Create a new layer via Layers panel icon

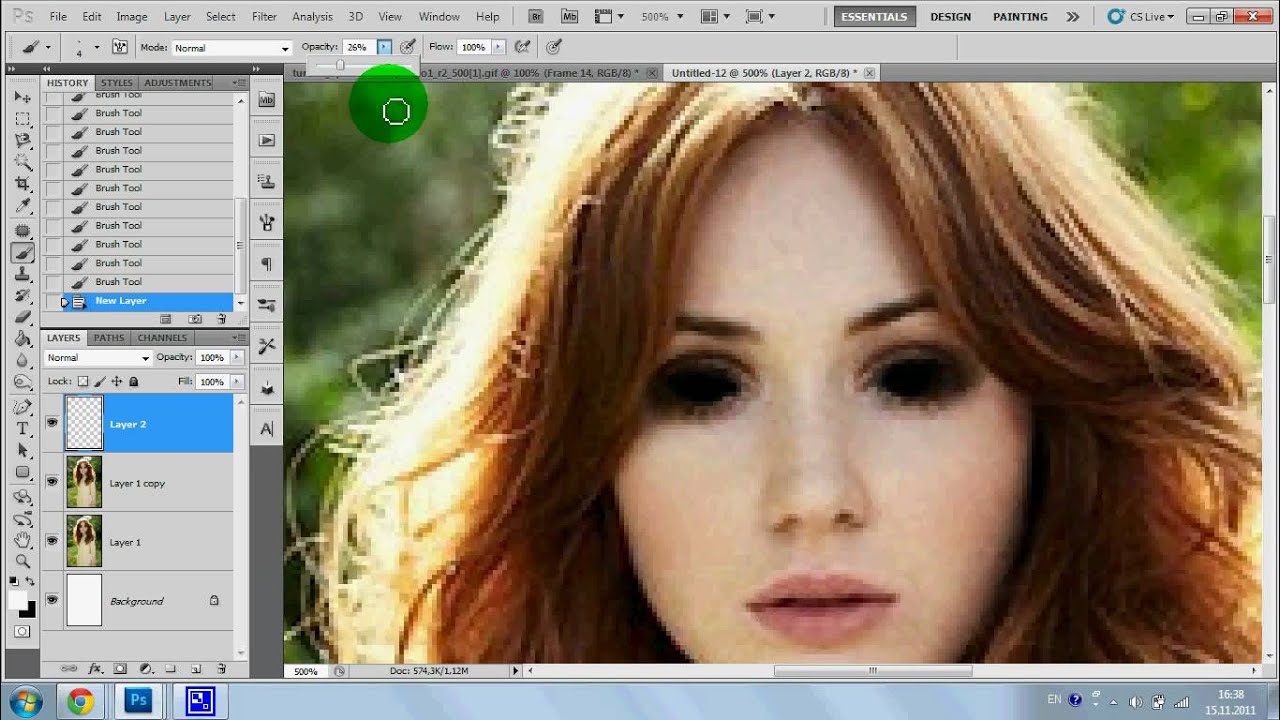pyautogui.click(x=196, y=668)
